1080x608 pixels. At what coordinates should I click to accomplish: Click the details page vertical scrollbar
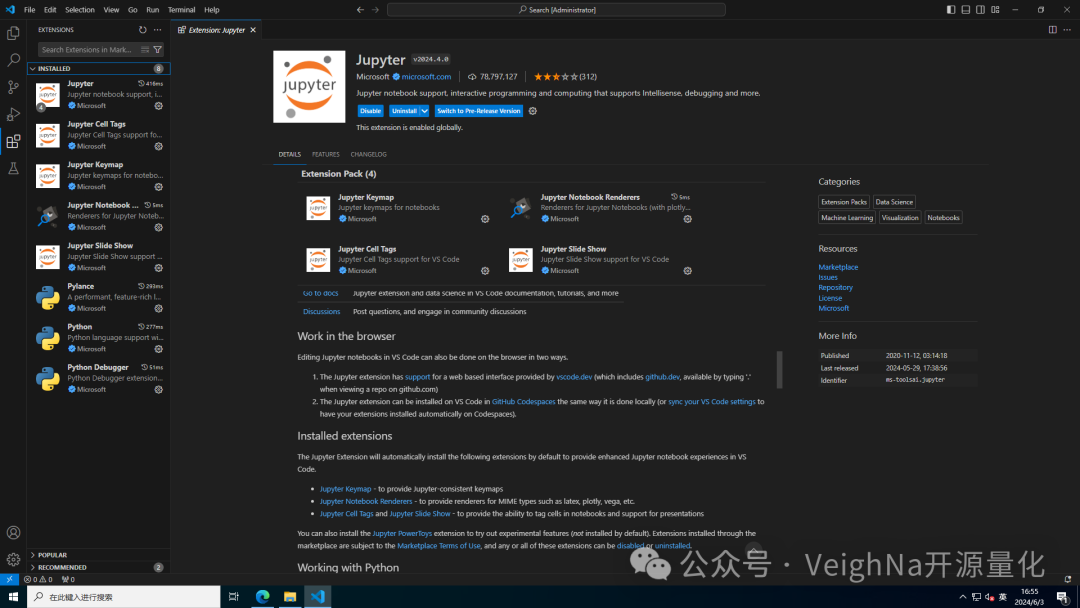click(780, 370)
